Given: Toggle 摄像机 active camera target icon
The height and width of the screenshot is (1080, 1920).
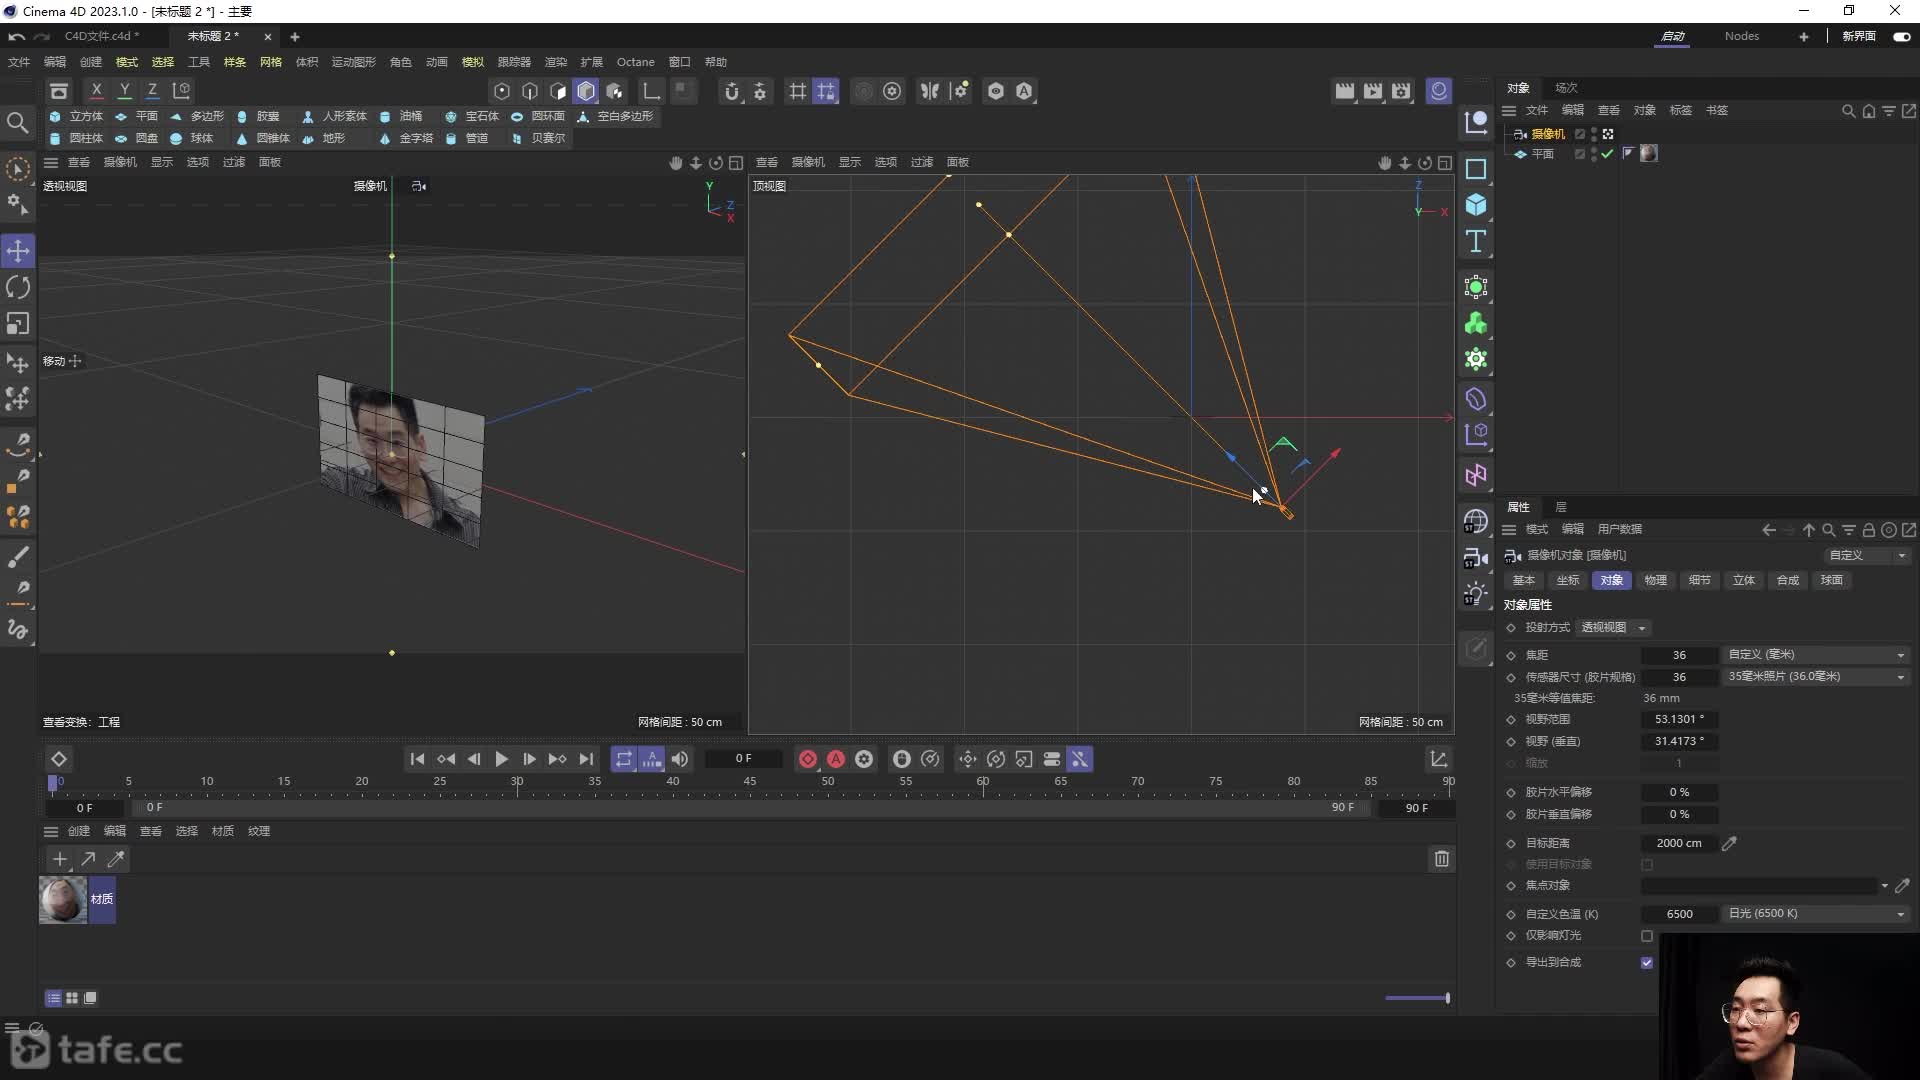Looking at the screenshot, I should pos(1608,134).
